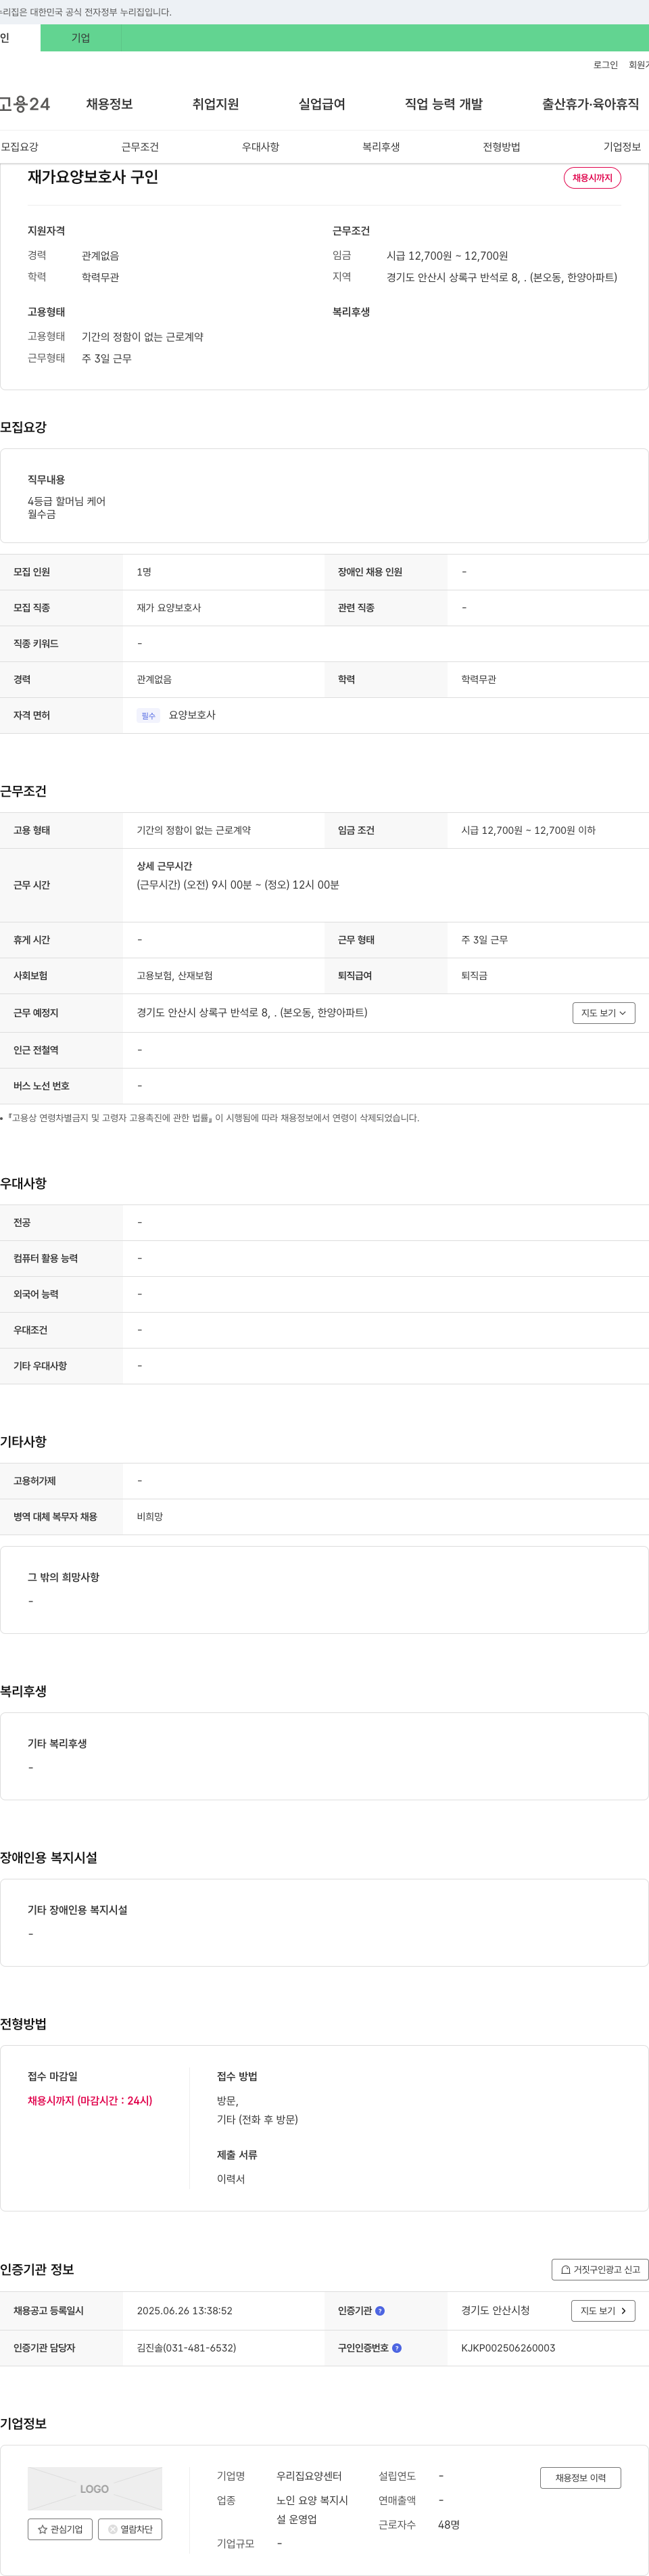This screenshot has width=649, height=2576.
Task: Jump to the 모집요강 section tab
Action: (20, 147)
